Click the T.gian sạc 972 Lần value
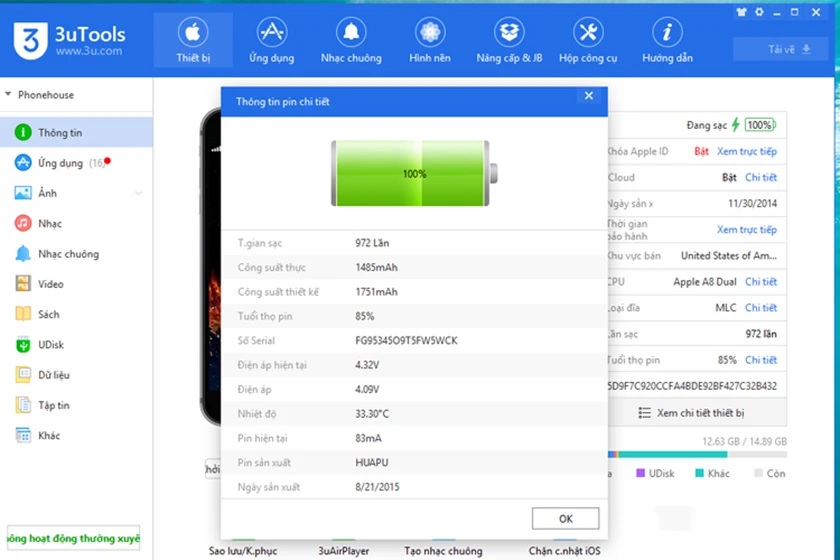The height and width of the screenshot is (560, 840). [x=372, y=243]
